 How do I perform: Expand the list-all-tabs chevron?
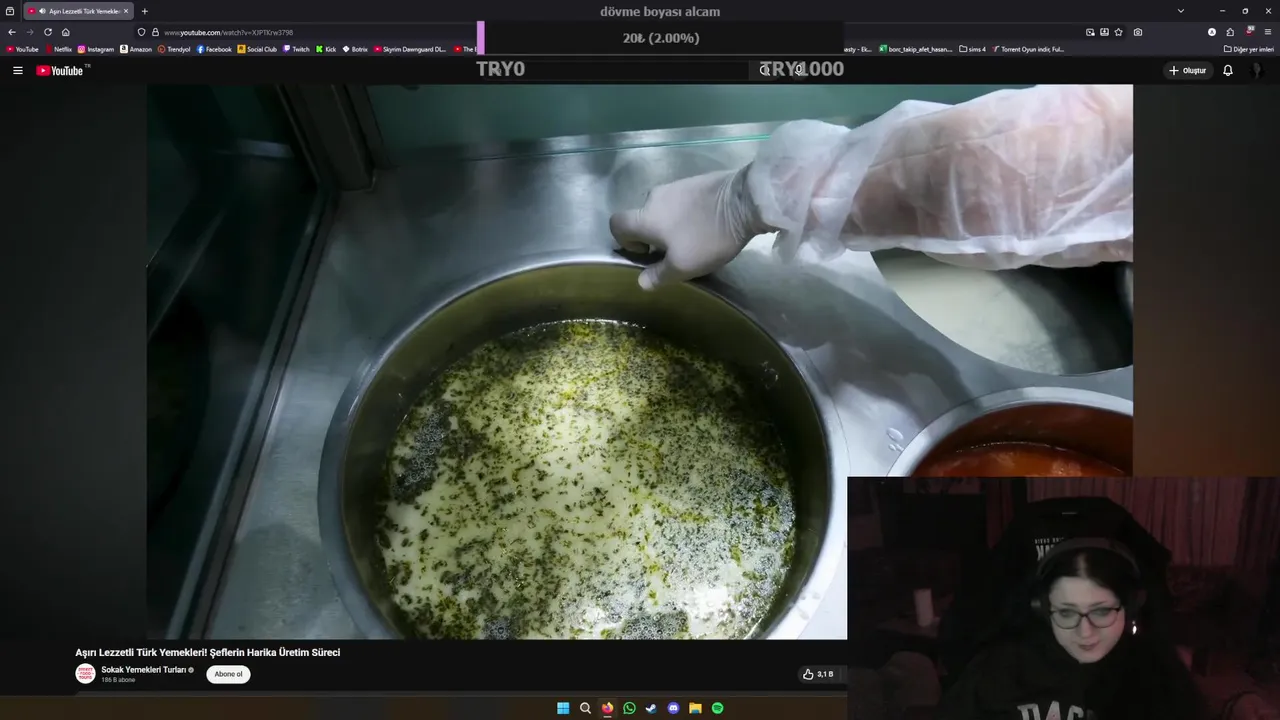pyautogui.click(x=1181, y=11)
